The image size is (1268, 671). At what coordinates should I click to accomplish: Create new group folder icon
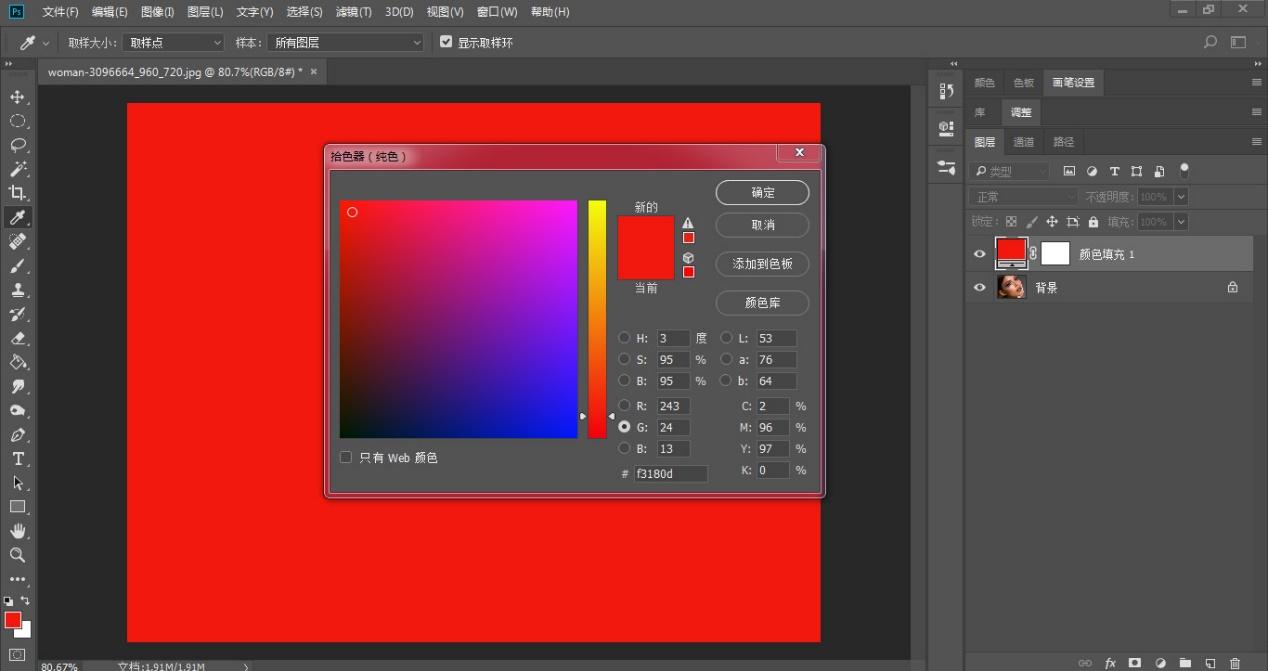[x=1185, y=663]
